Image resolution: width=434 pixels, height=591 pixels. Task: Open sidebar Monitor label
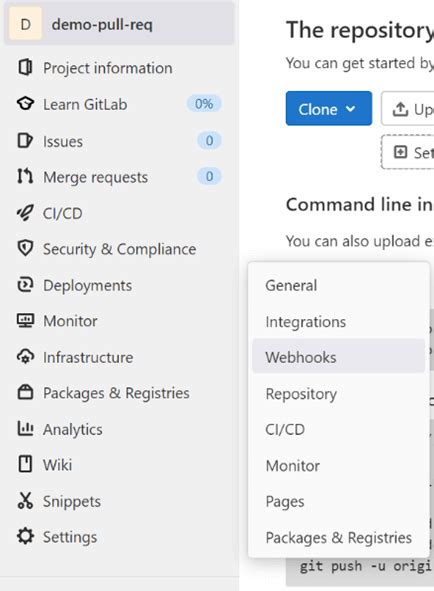click(x=70, y=321)
